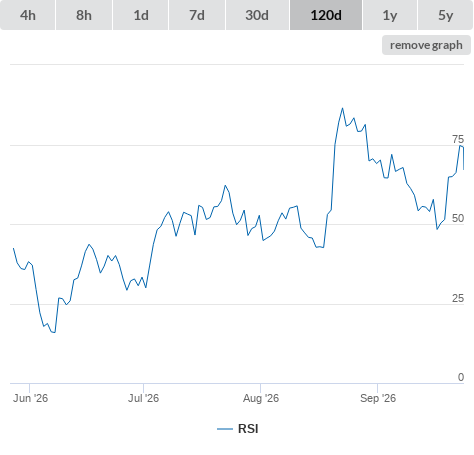Select the 8h time range tab

(84, 15)
